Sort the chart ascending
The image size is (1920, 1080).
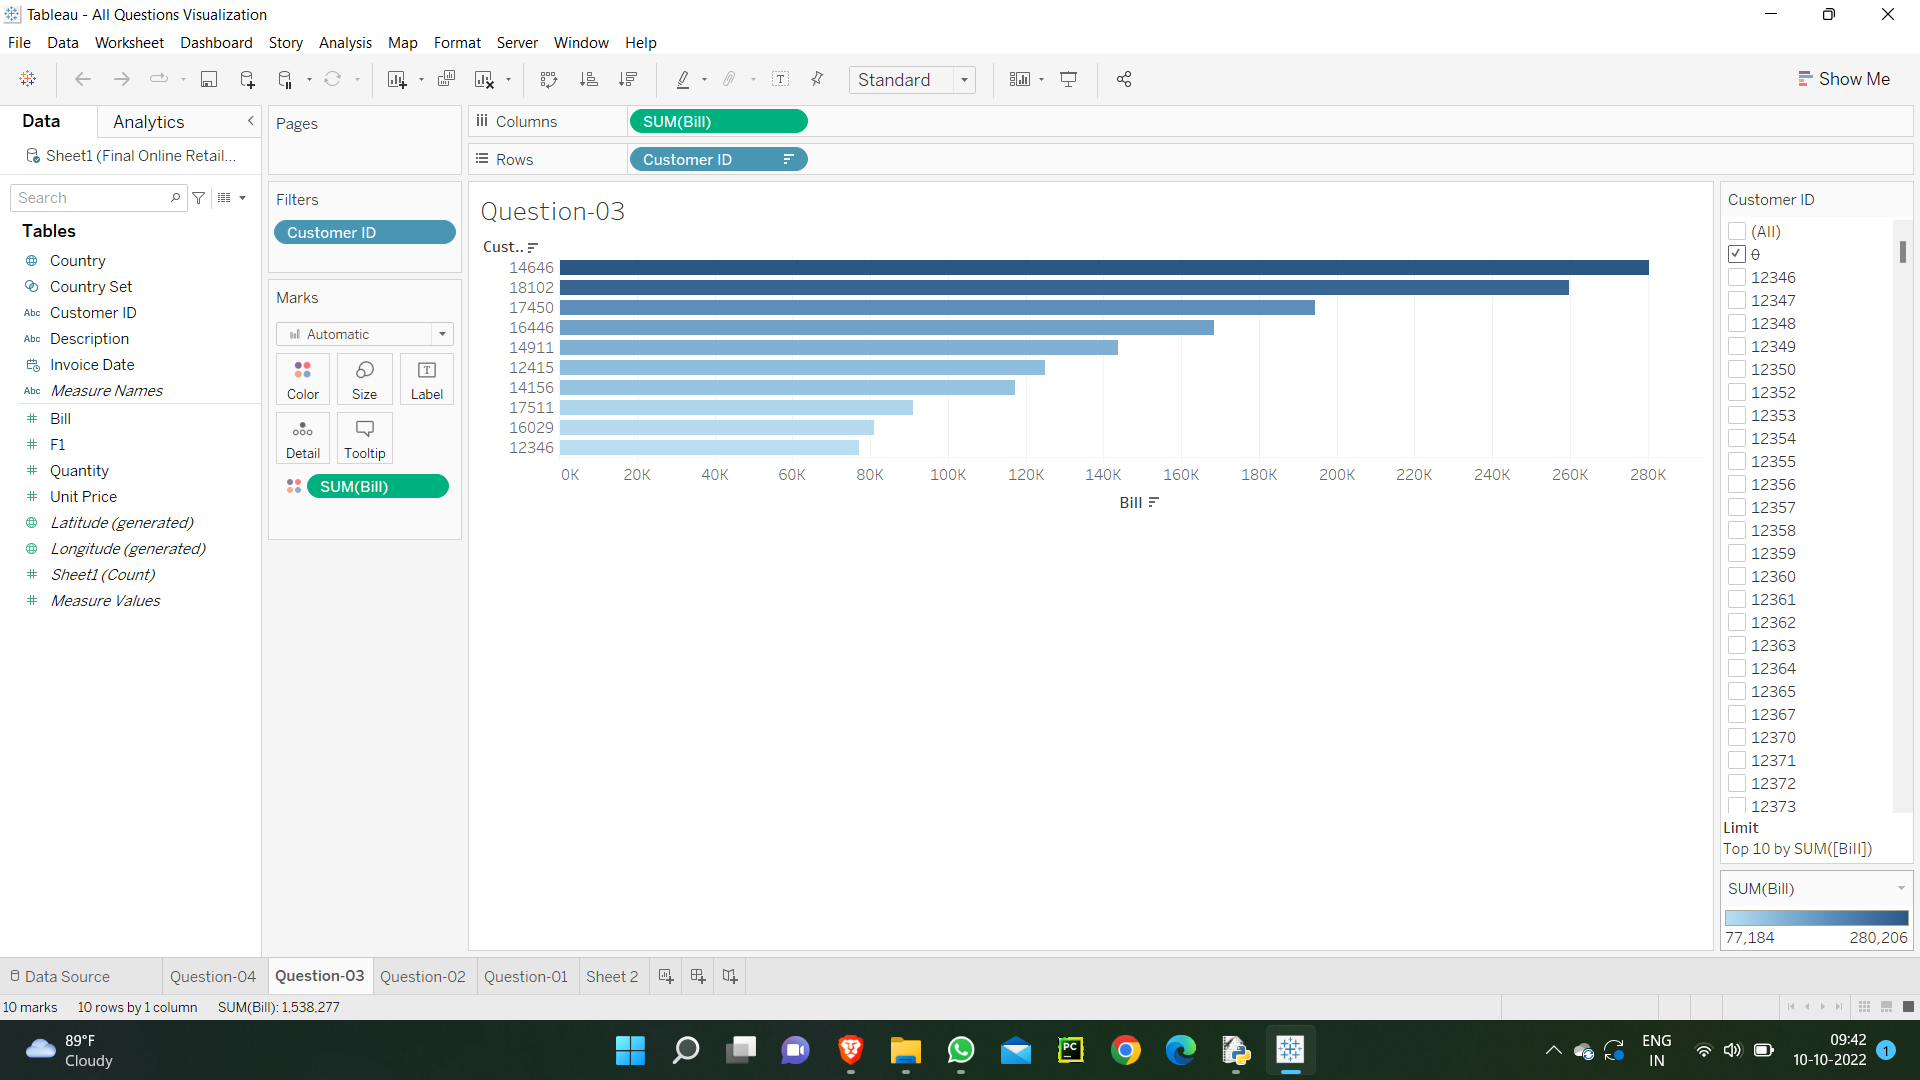(589, 79)
